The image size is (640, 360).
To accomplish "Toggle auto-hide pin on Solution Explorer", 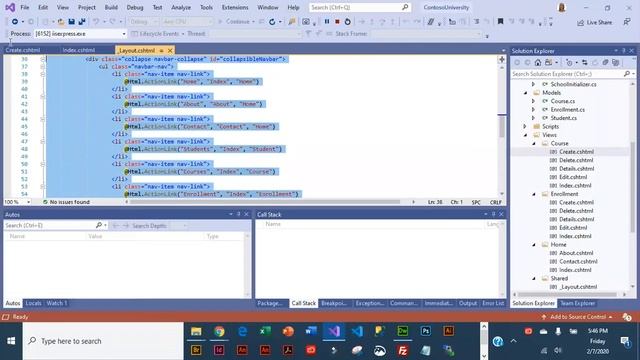I will pos(624,51).
